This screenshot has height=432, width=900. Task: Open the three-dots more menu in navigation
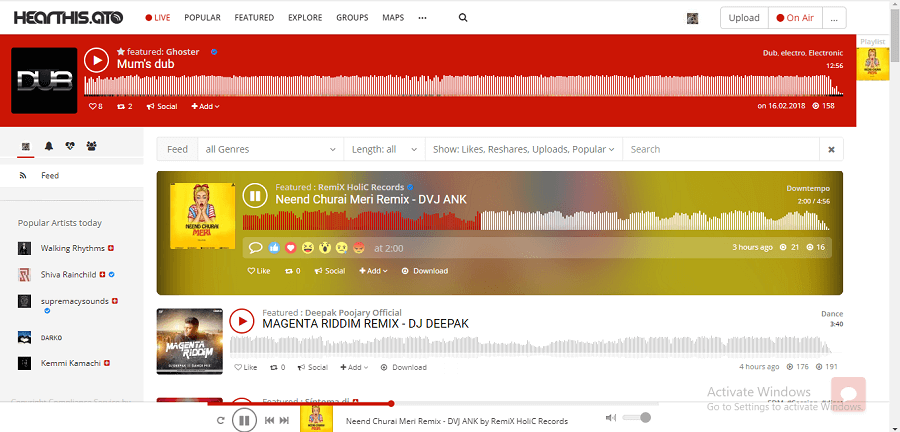click(422, 18)
